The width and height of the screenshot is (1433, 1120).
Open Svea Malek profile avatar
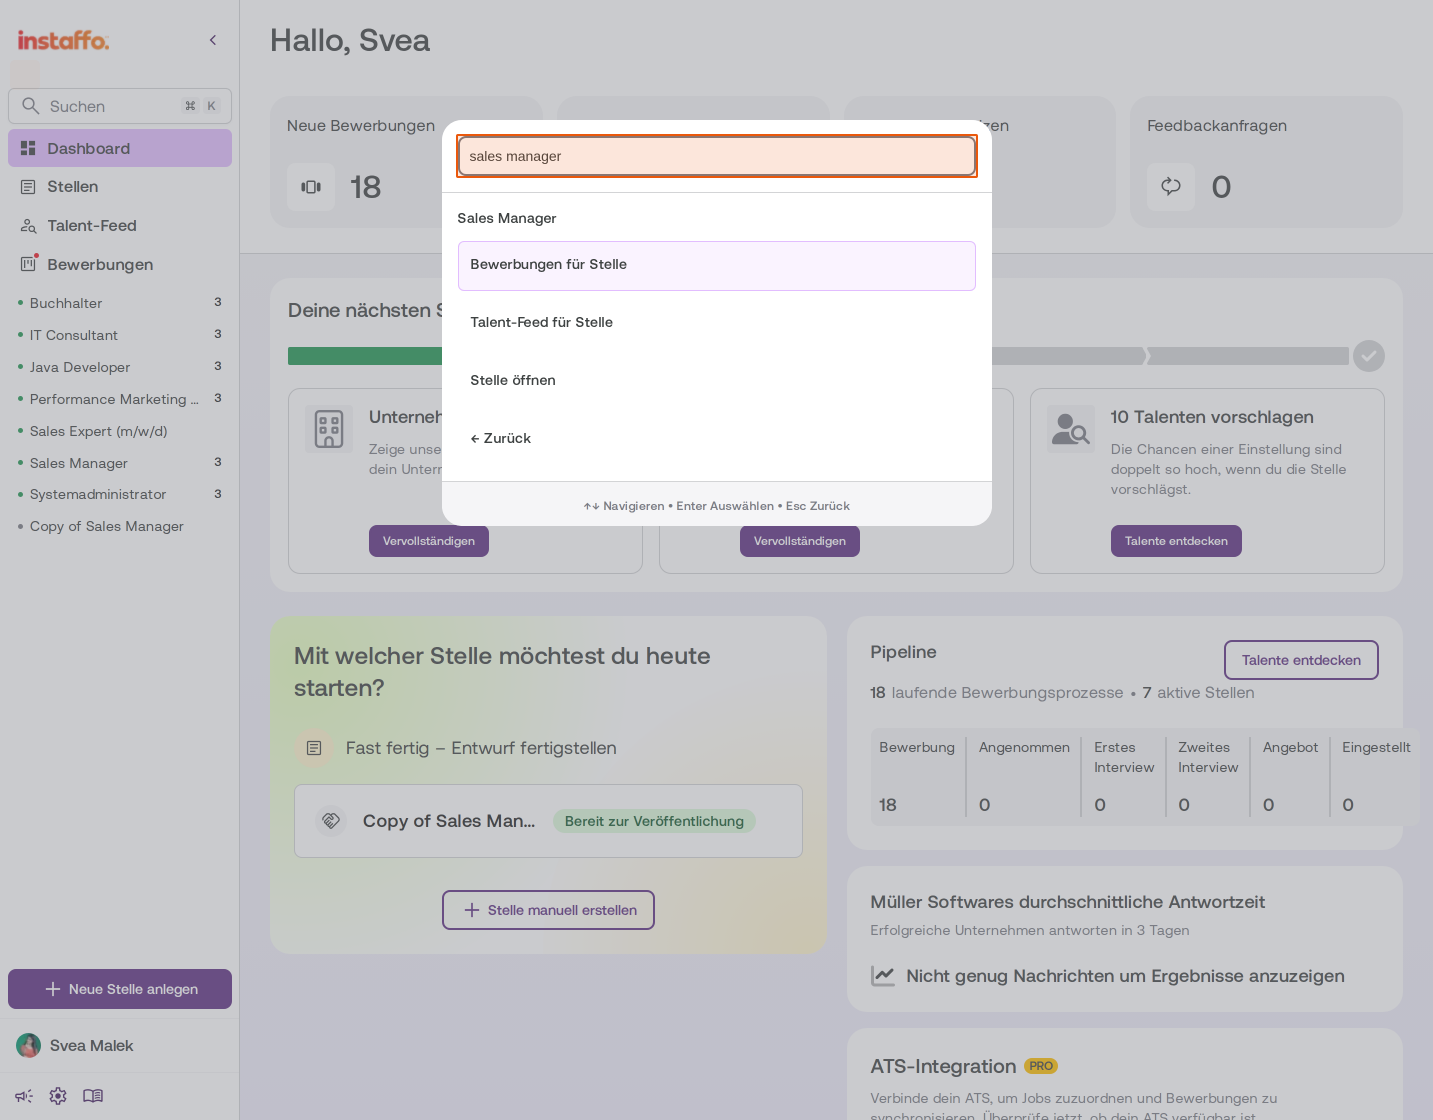29,1046
